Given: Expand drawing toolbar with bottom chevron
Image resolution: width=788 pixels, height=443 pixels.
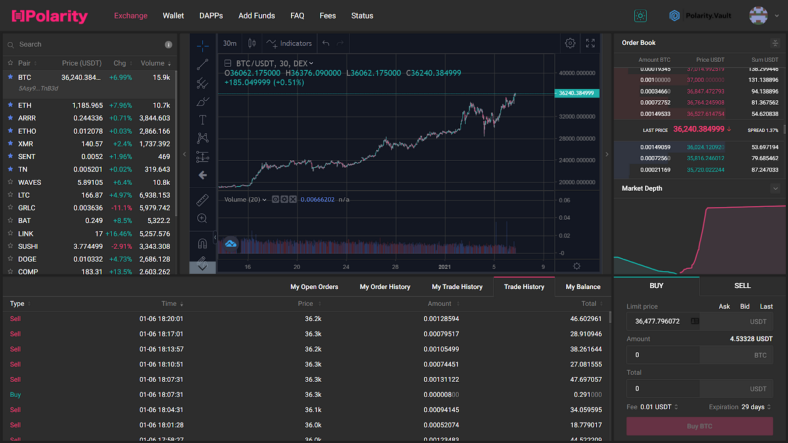Looking at the screenshot, I should (x=203, y=267).
